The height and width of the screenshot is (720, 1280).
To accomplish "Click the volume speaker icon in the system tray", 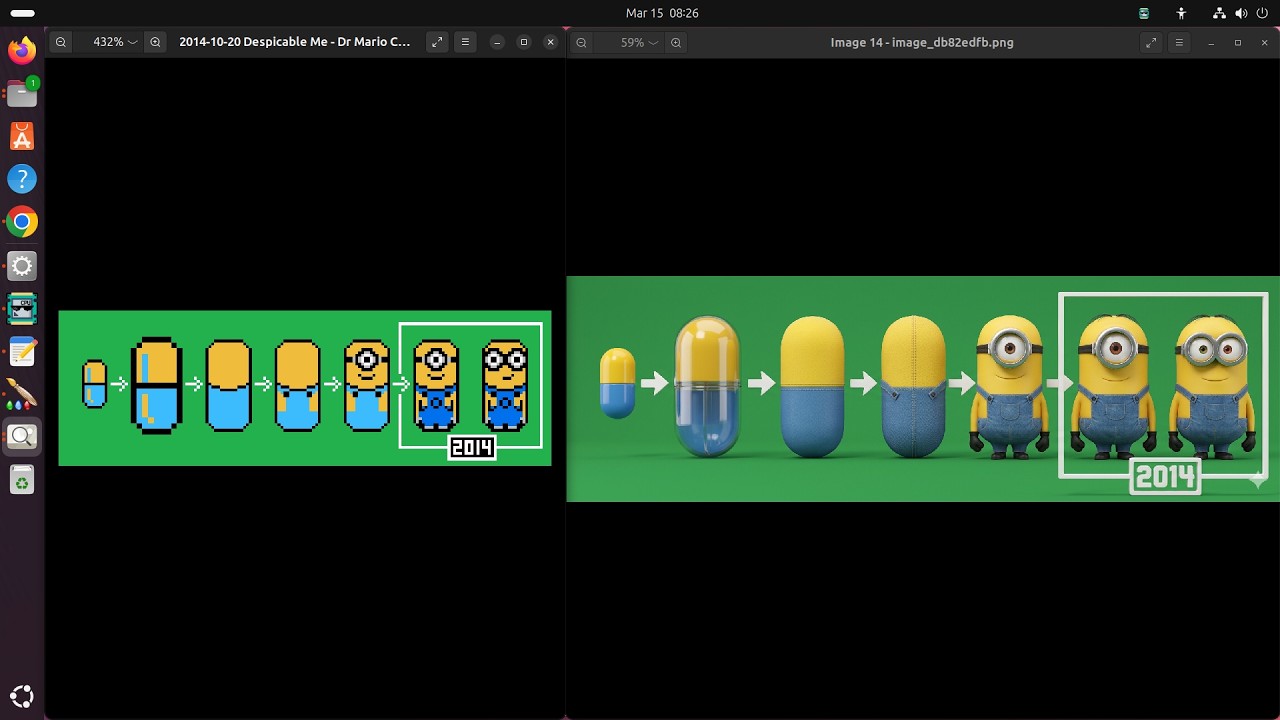I will click(x=1241, y=13).
